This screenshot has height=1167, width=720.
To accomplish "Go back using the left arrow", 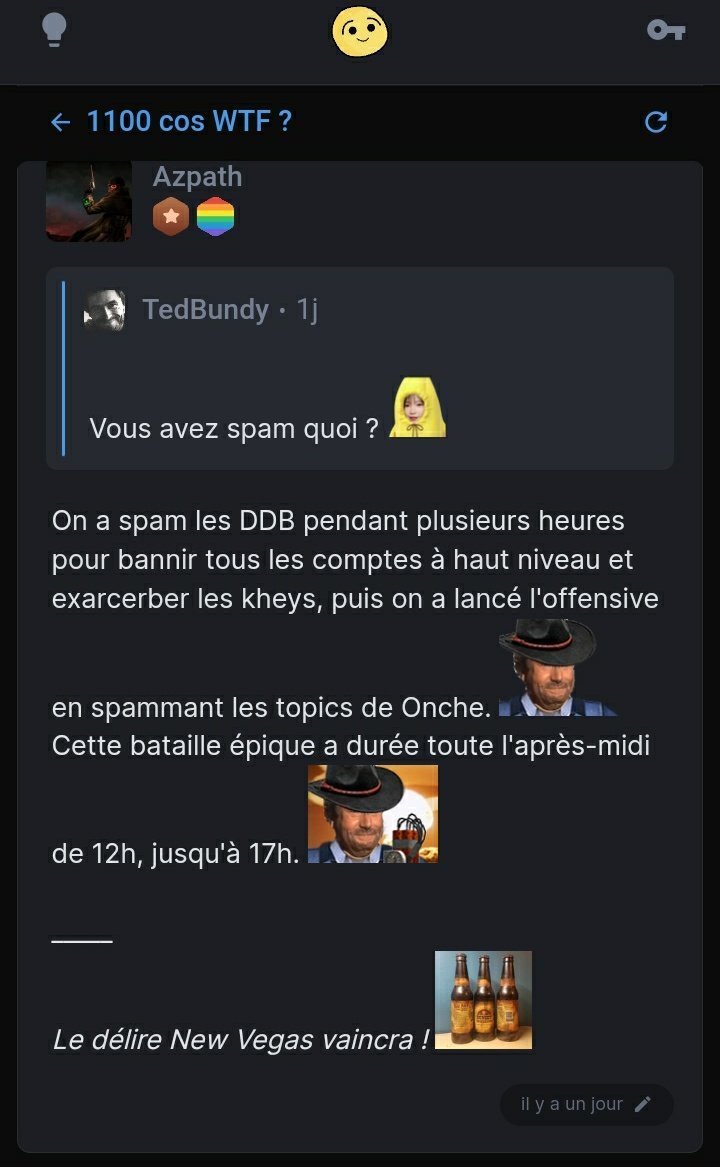I will coord(60,121).
